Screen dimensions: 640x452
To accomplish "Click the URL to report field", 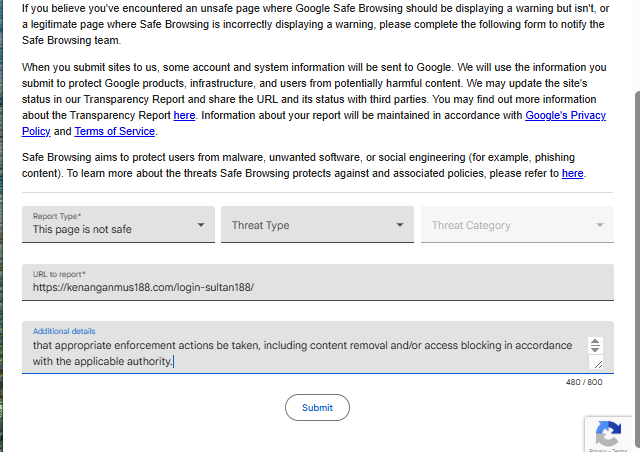I will (x=318, y=283).
